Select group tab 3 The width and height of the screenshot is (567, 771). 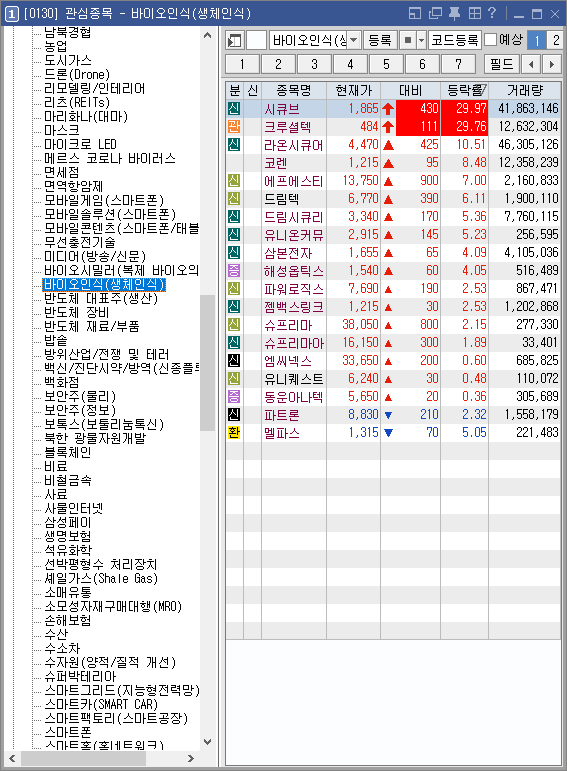pyautogui.click(x=314, y=64)
